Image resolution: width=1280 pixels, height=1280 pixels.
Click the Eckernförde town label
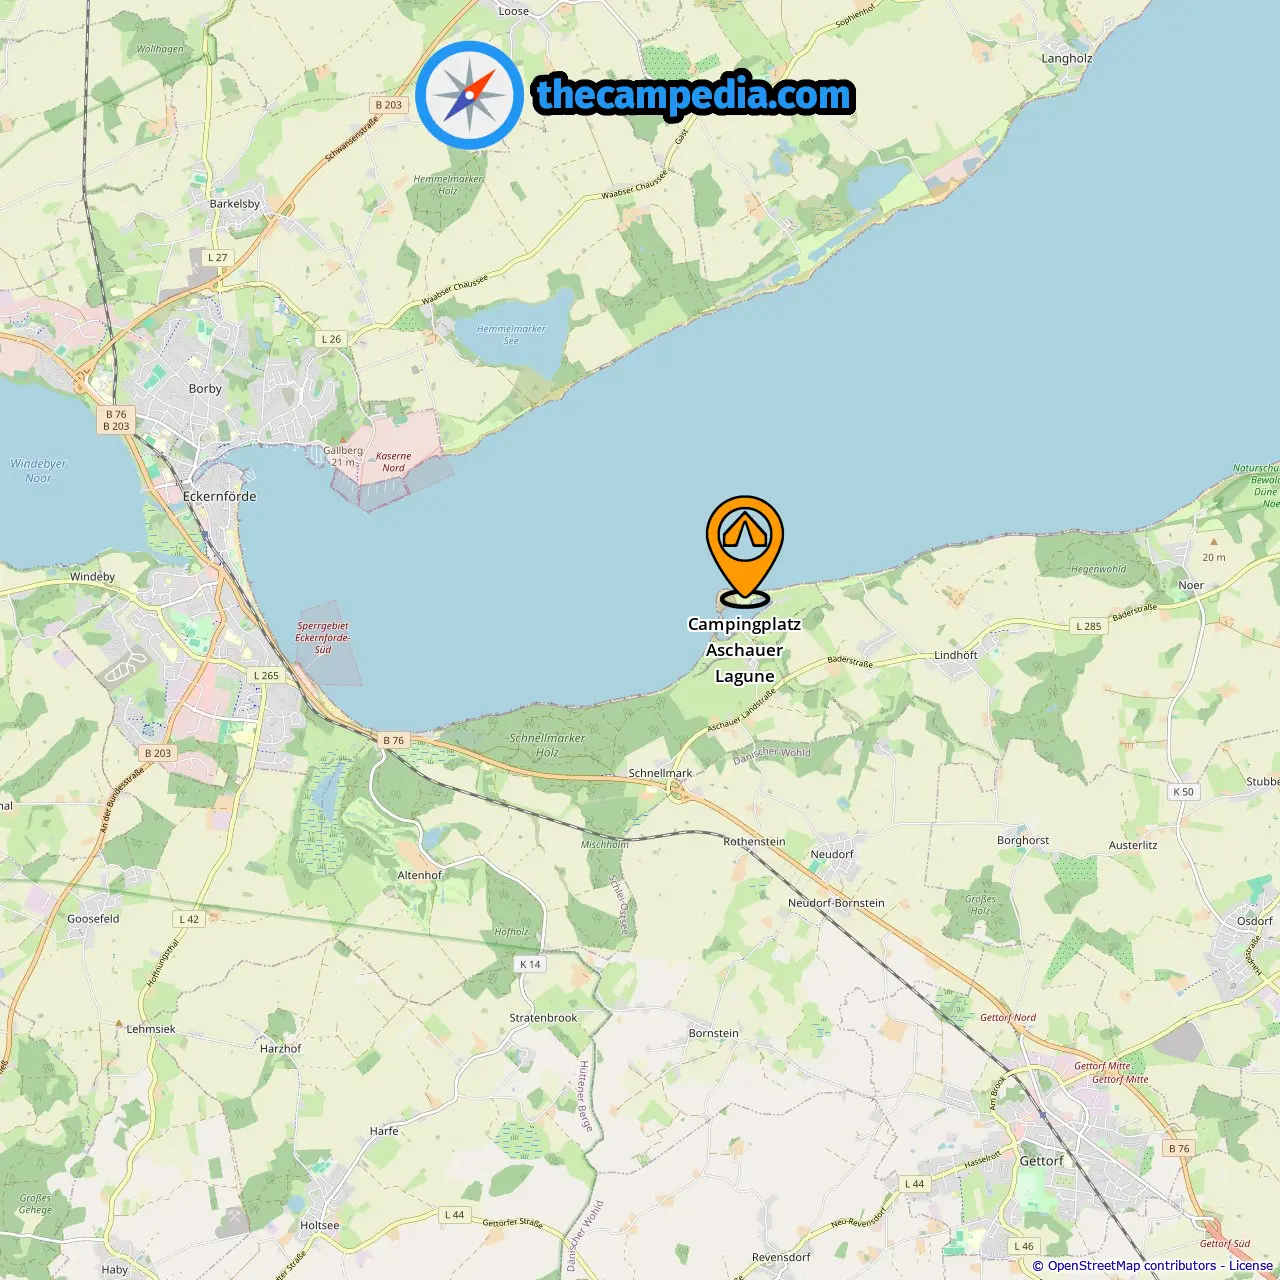pyautogui.click(x=219, y=496)
